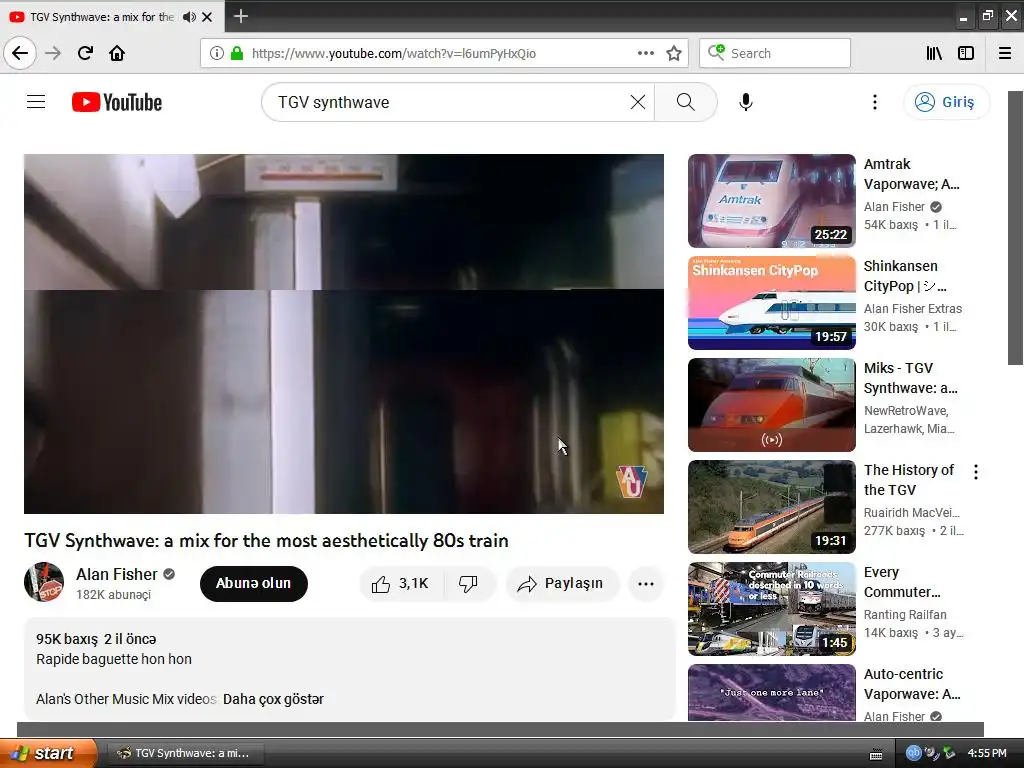Image resolution: width=1024 pixels, height=768 pixels.
Task: Click the green padlock security icon
Action: pyautogui.click(x=237, y=53)
